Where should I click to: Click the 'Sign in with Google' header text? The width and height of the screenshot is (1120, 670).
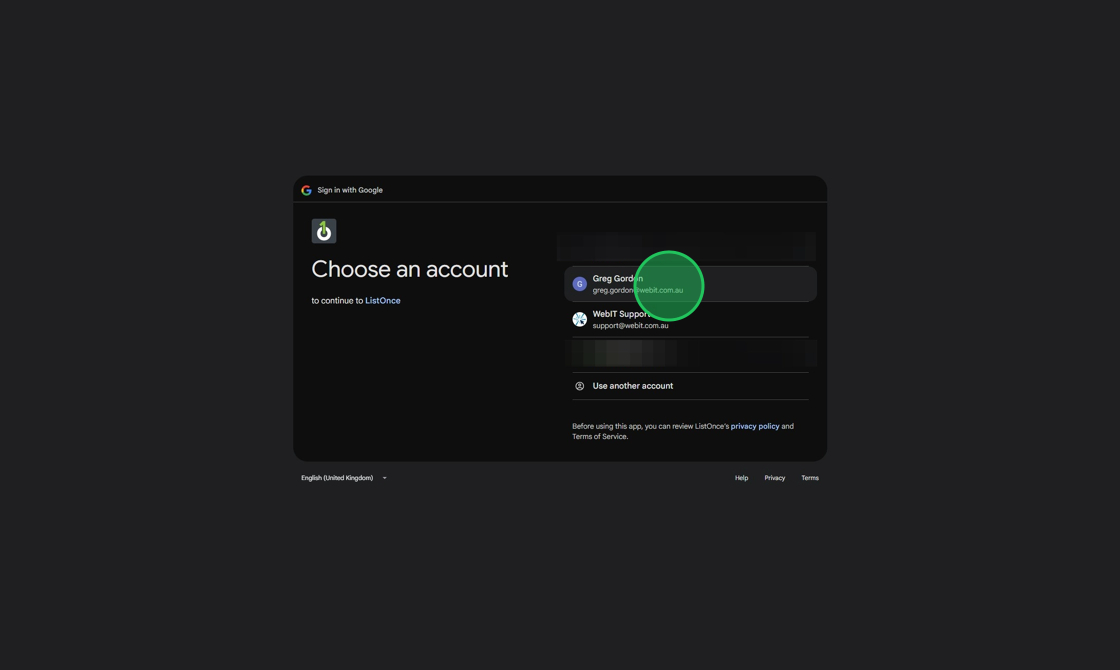coord(350,190)
